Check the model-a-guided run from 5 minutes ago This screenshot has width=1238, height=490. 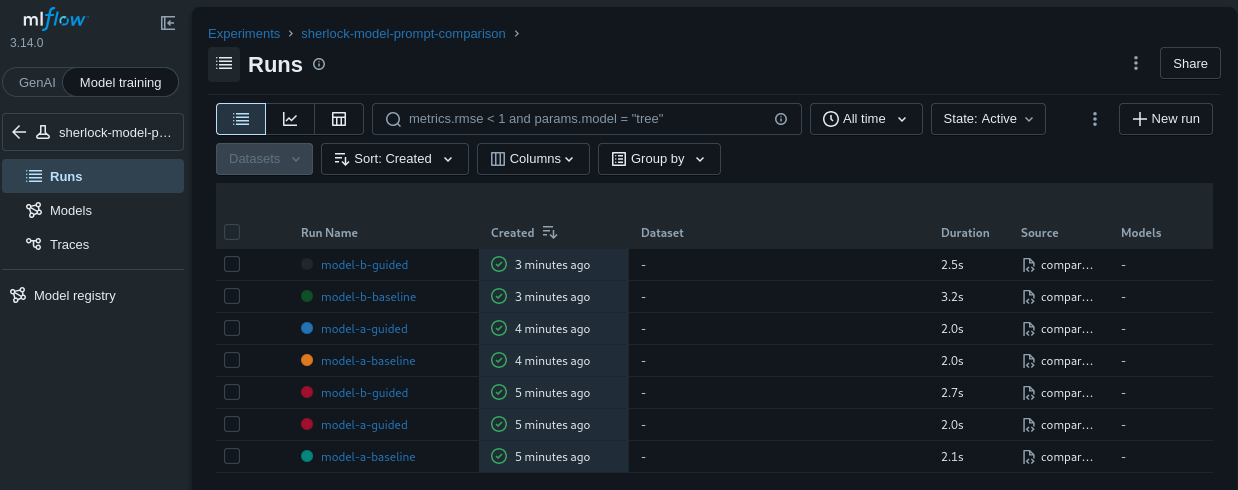click(232, 424)
